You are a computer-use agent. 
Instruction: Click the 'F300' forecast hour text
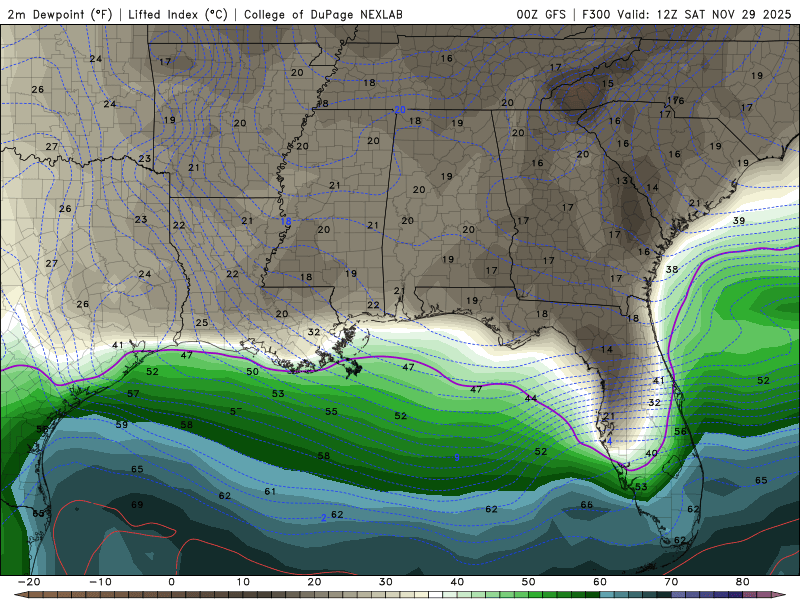pos(596,15)
